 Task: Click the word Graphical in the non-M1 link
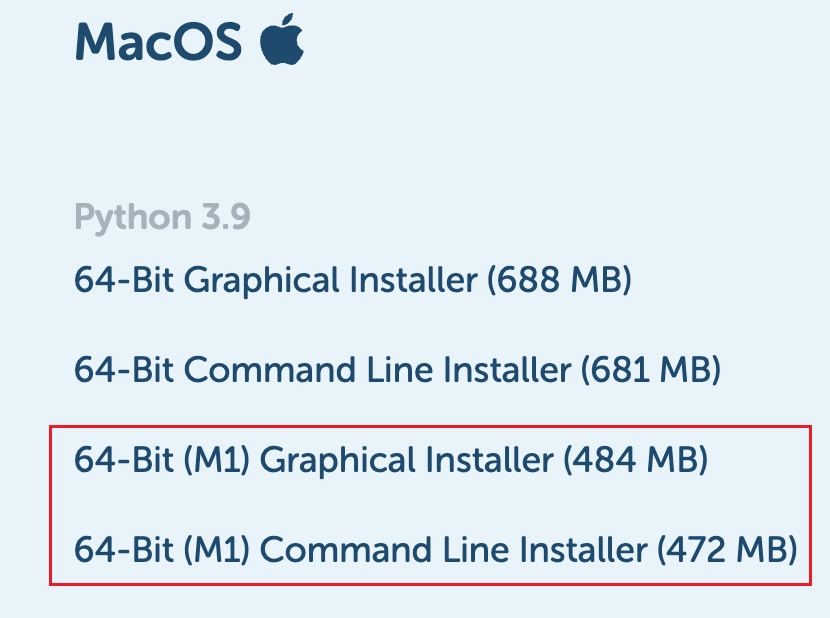pos(261,280)
